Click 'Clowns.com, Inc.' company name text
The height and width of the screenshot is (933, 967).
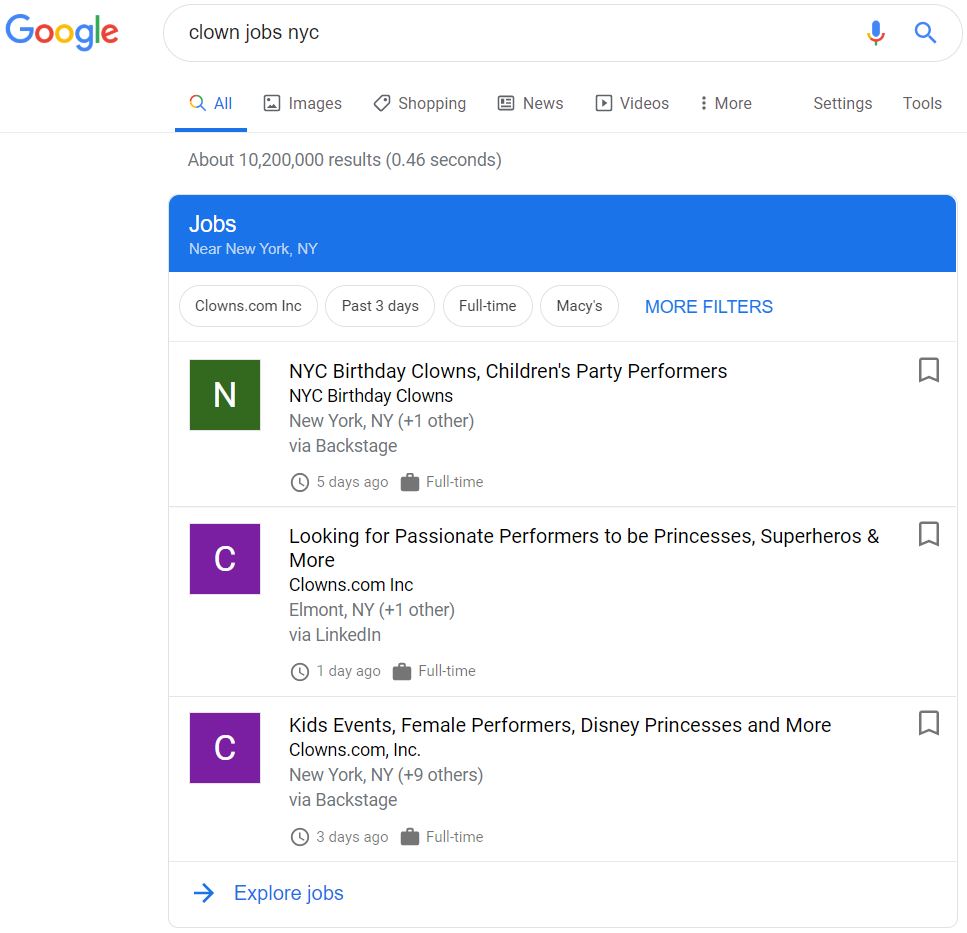tap(355, 750)
